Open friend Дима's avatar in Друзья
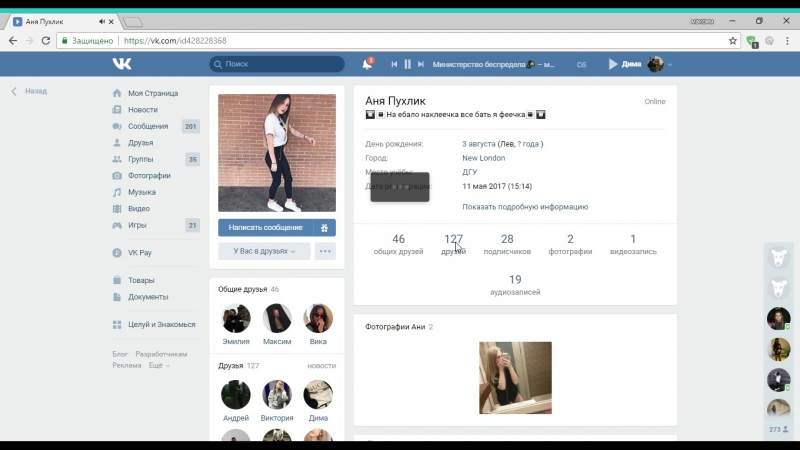This screenshot has width=800, height=450. [318, 394]
